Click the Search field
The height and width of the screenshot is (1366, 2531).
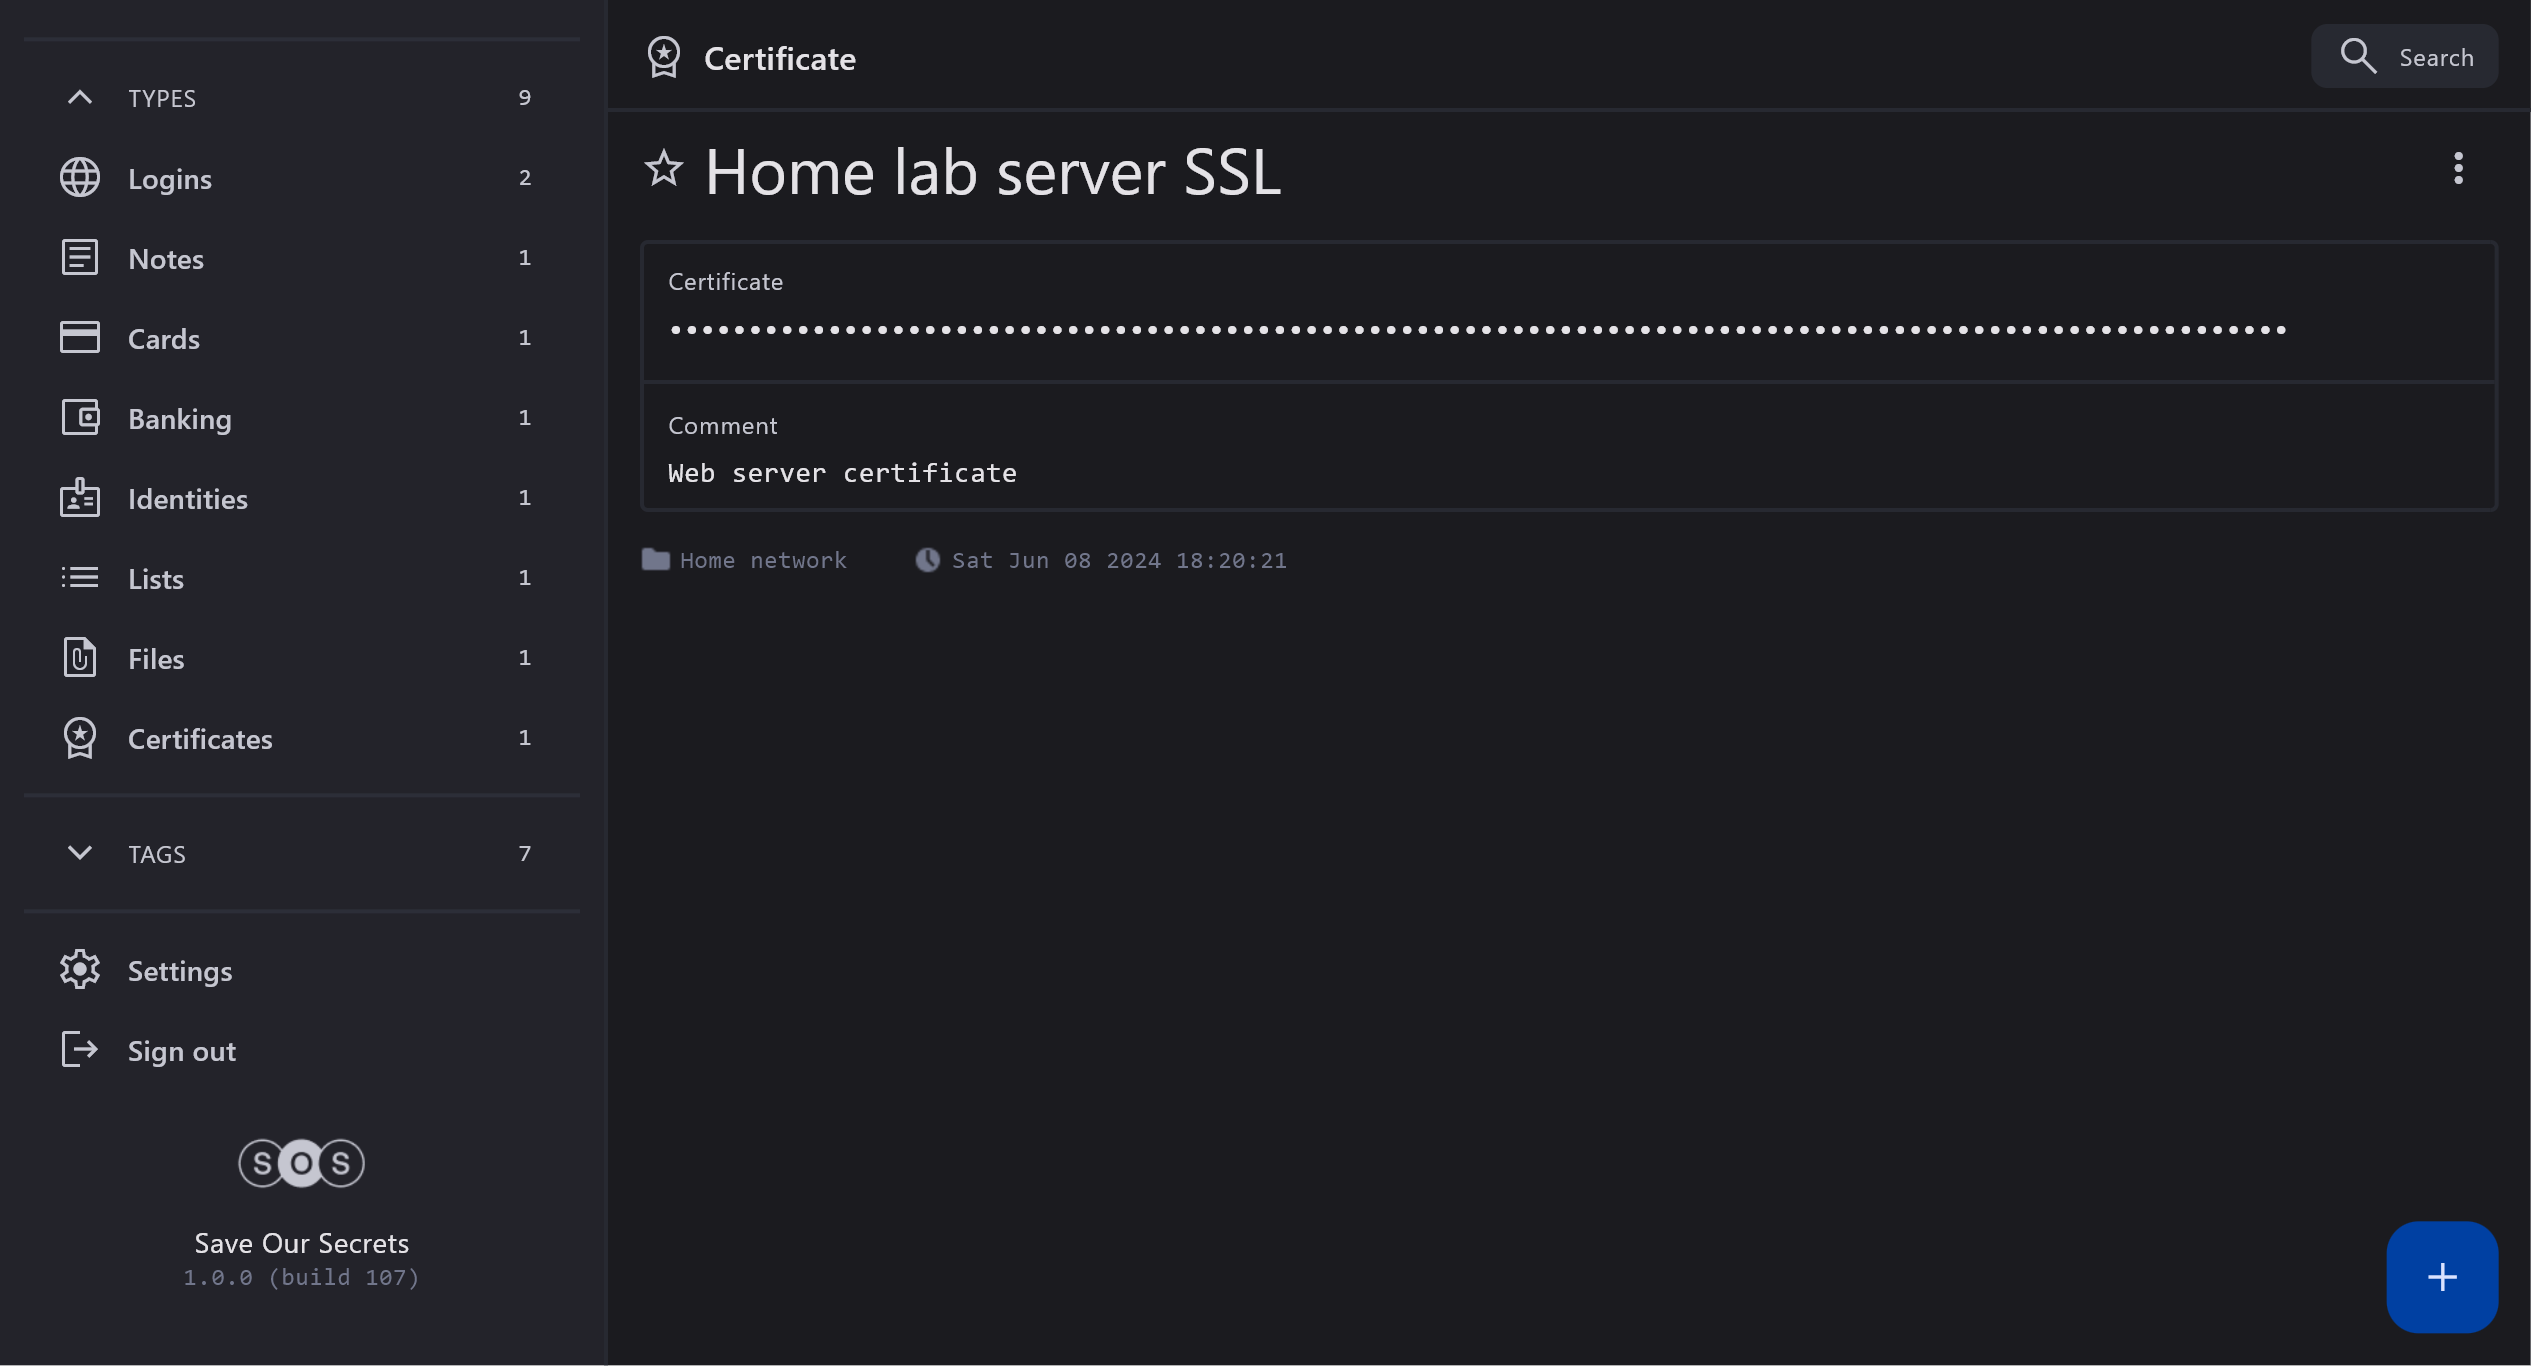click(x=2404, y=58)
